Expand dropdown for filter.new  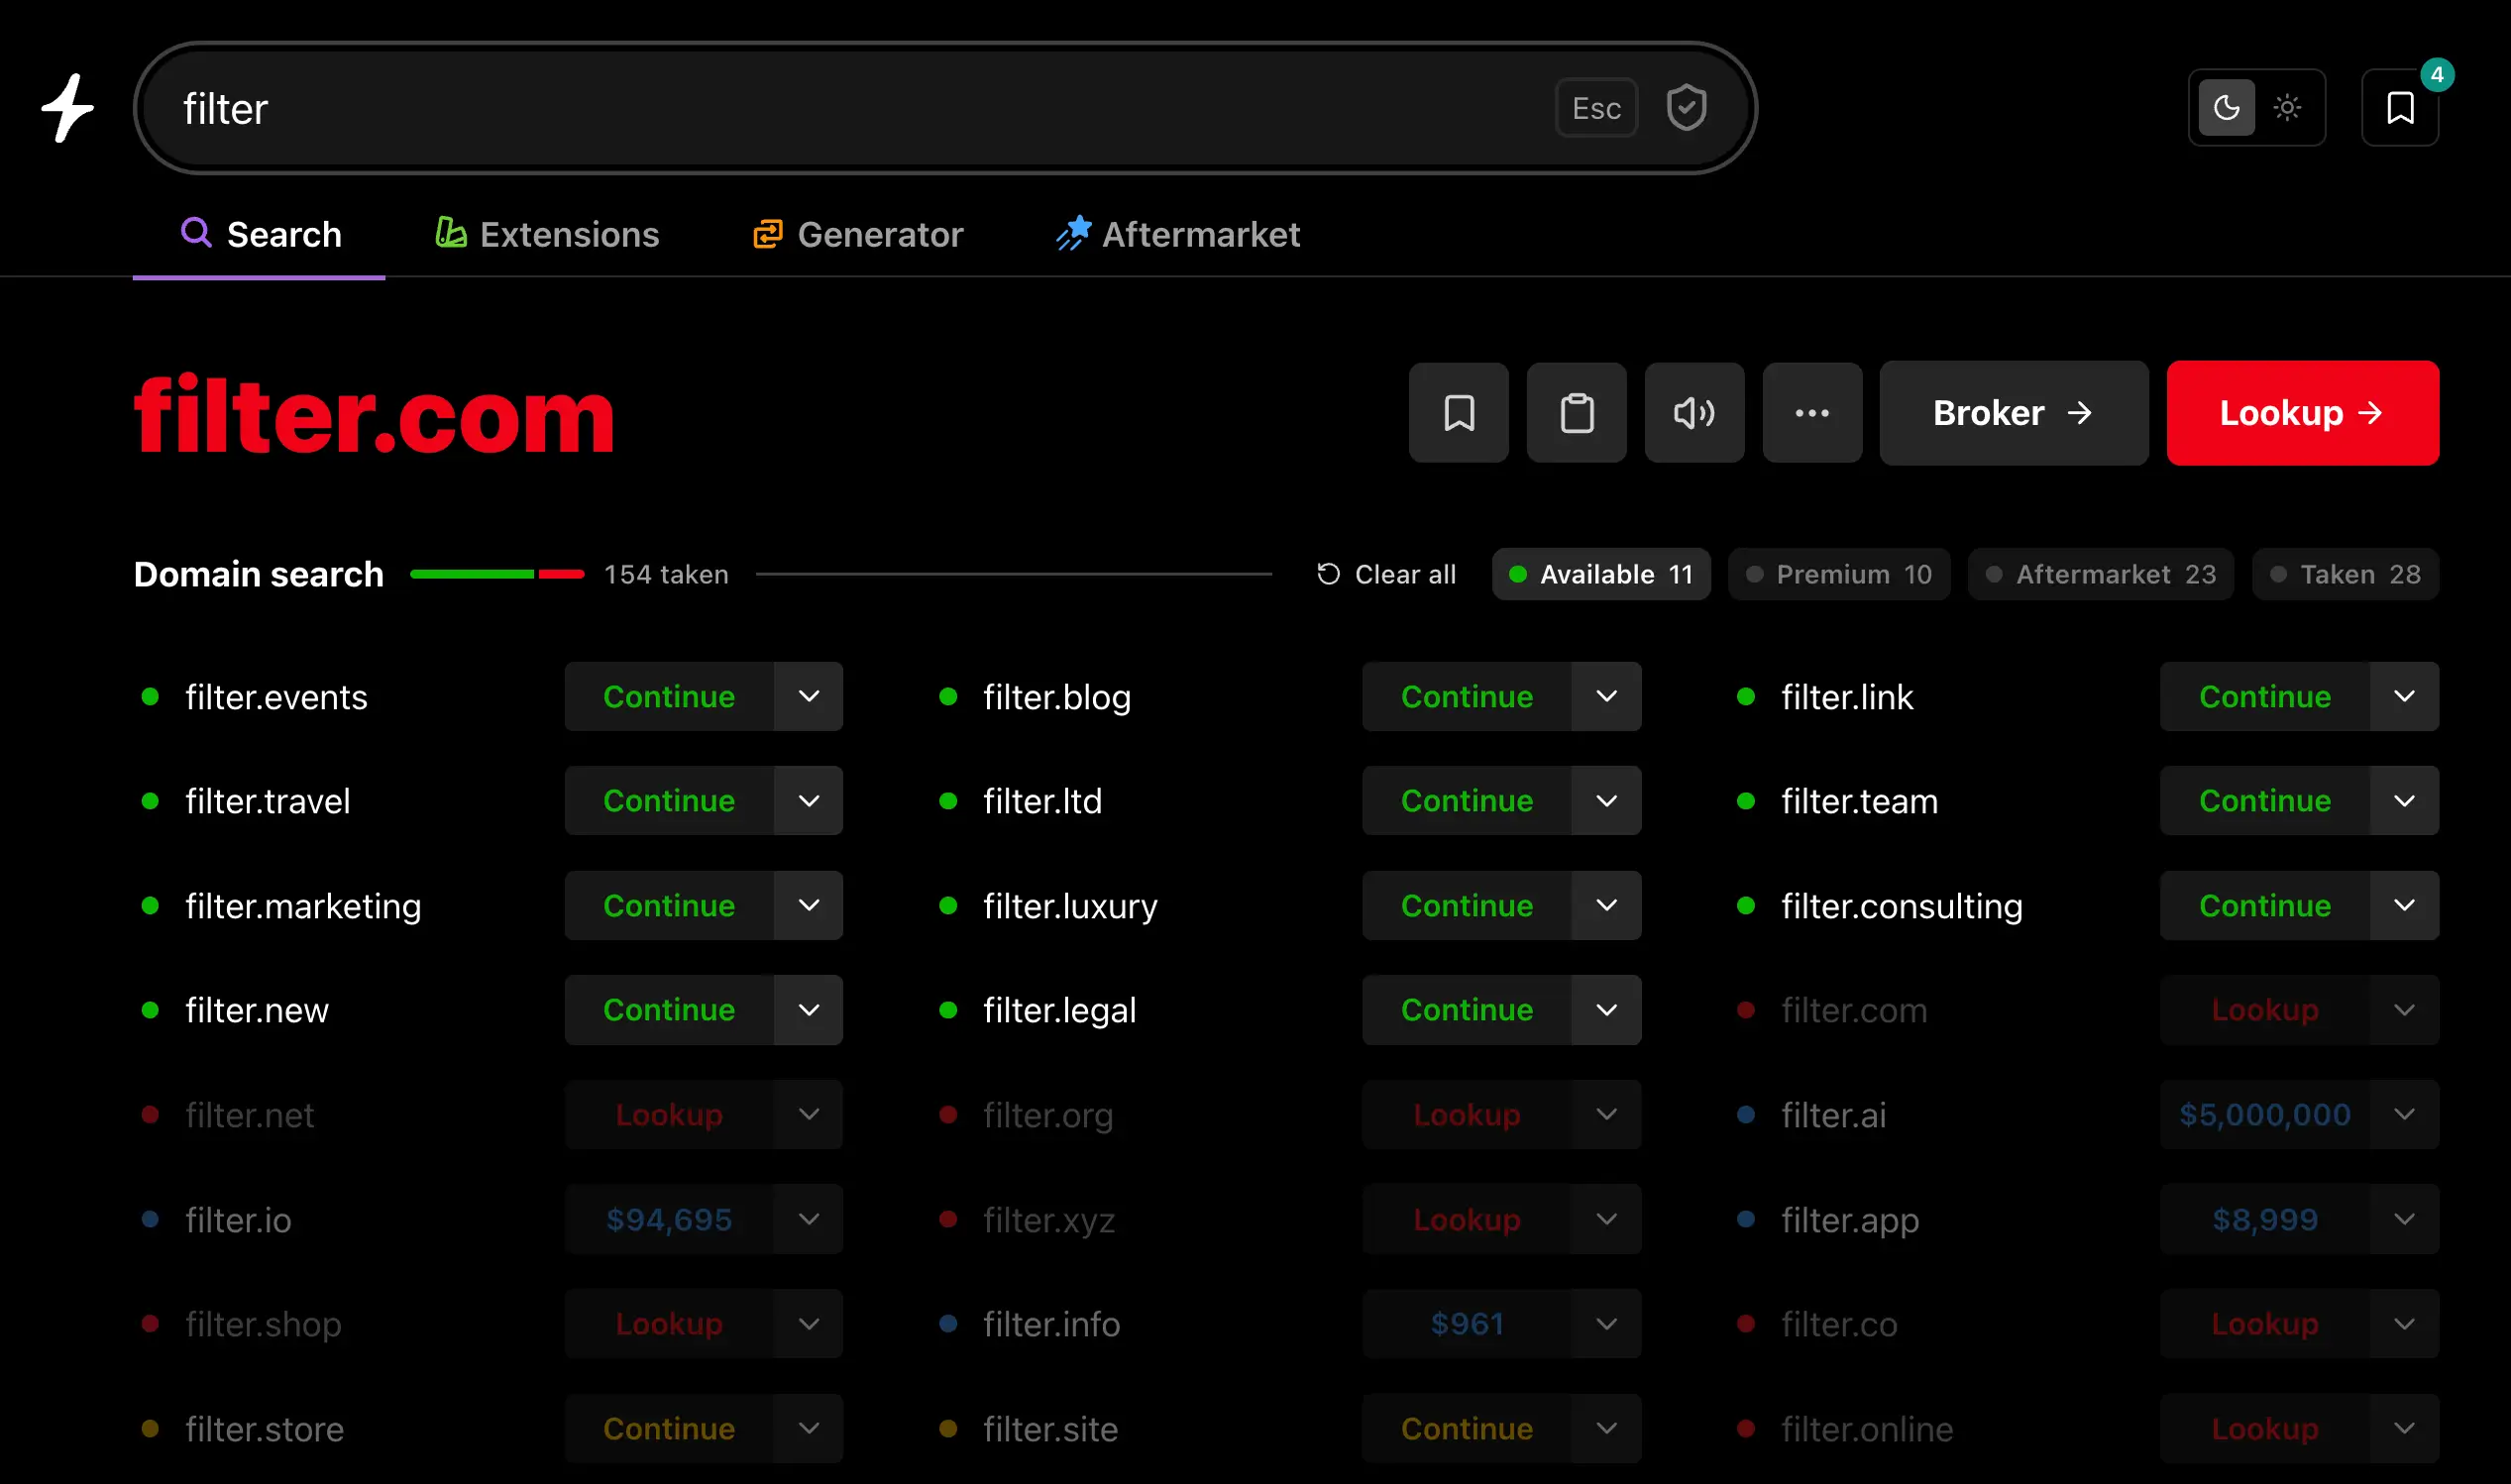pyautogui.click(x=808, y=1010)
